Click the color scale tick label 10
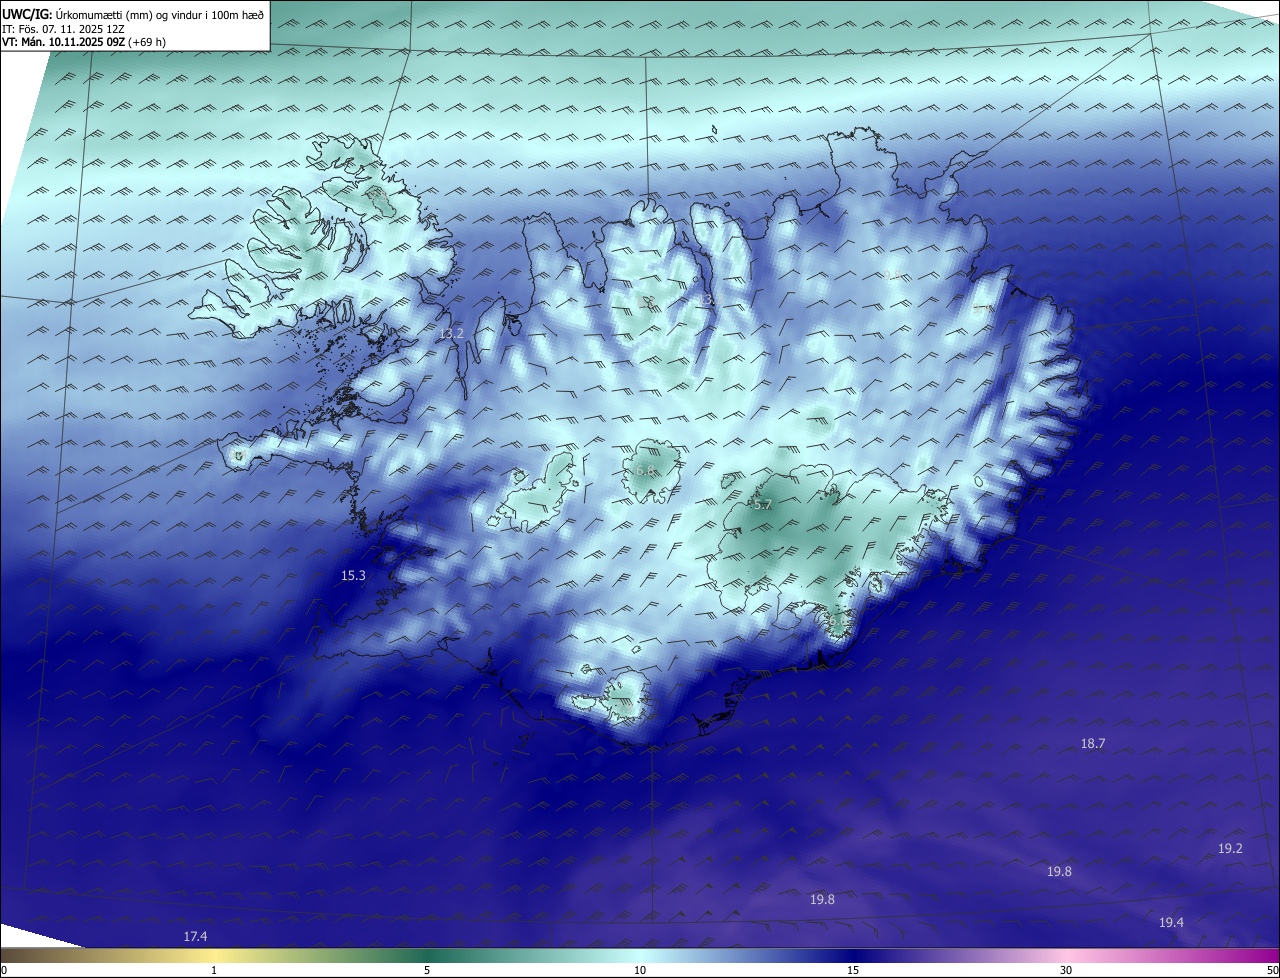 coord(640,970)
